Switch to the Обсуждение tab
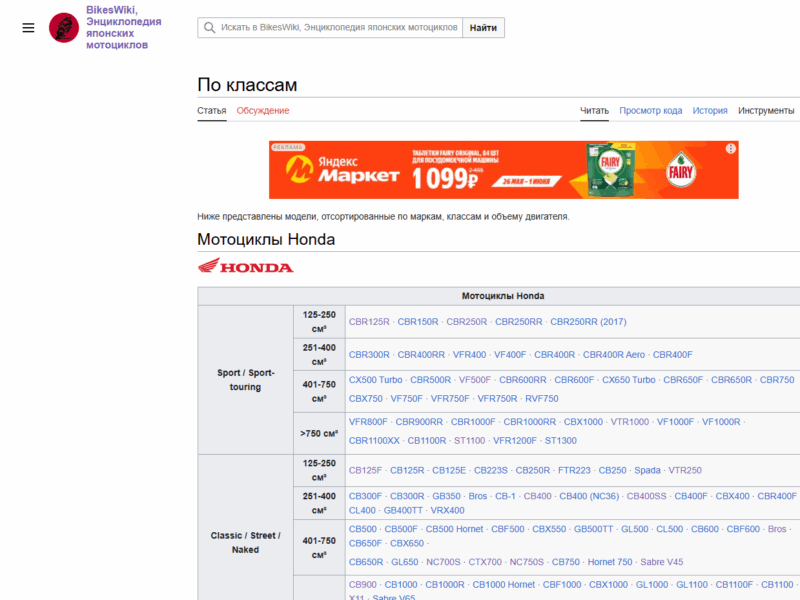The image size is (800, 600). (x=263, y=111)
